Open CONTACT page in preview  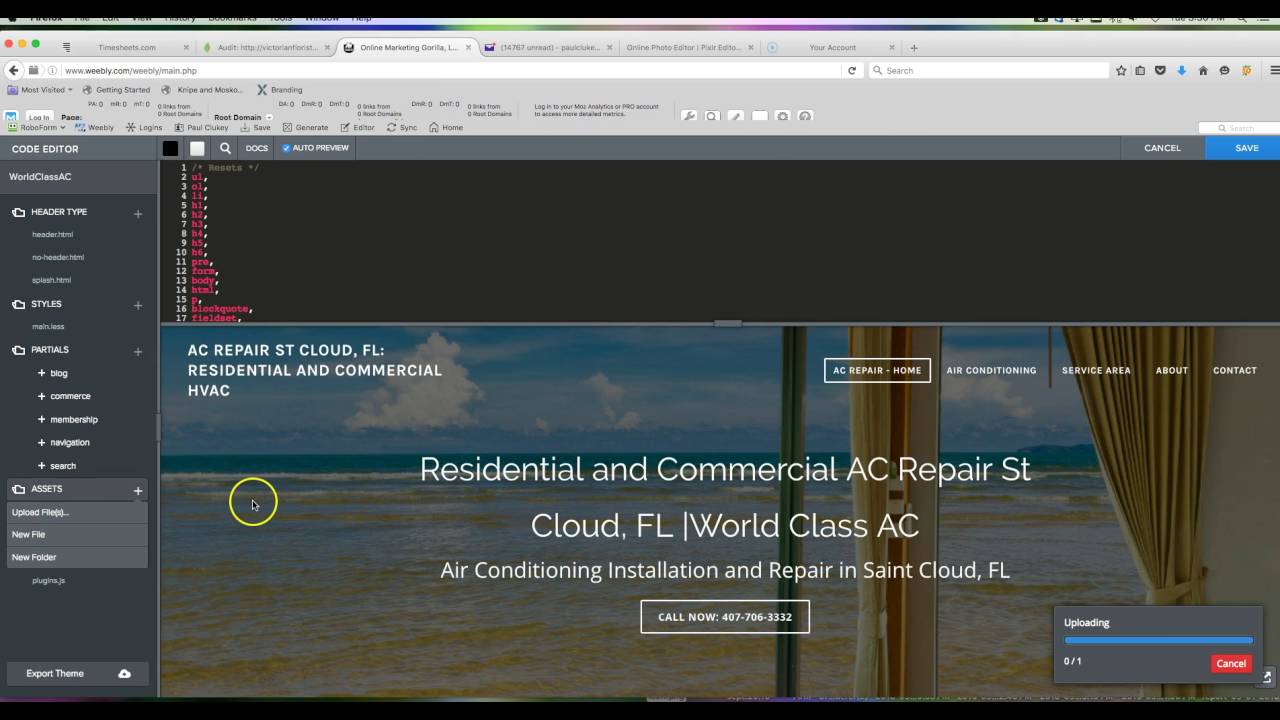click(1235, 371)
